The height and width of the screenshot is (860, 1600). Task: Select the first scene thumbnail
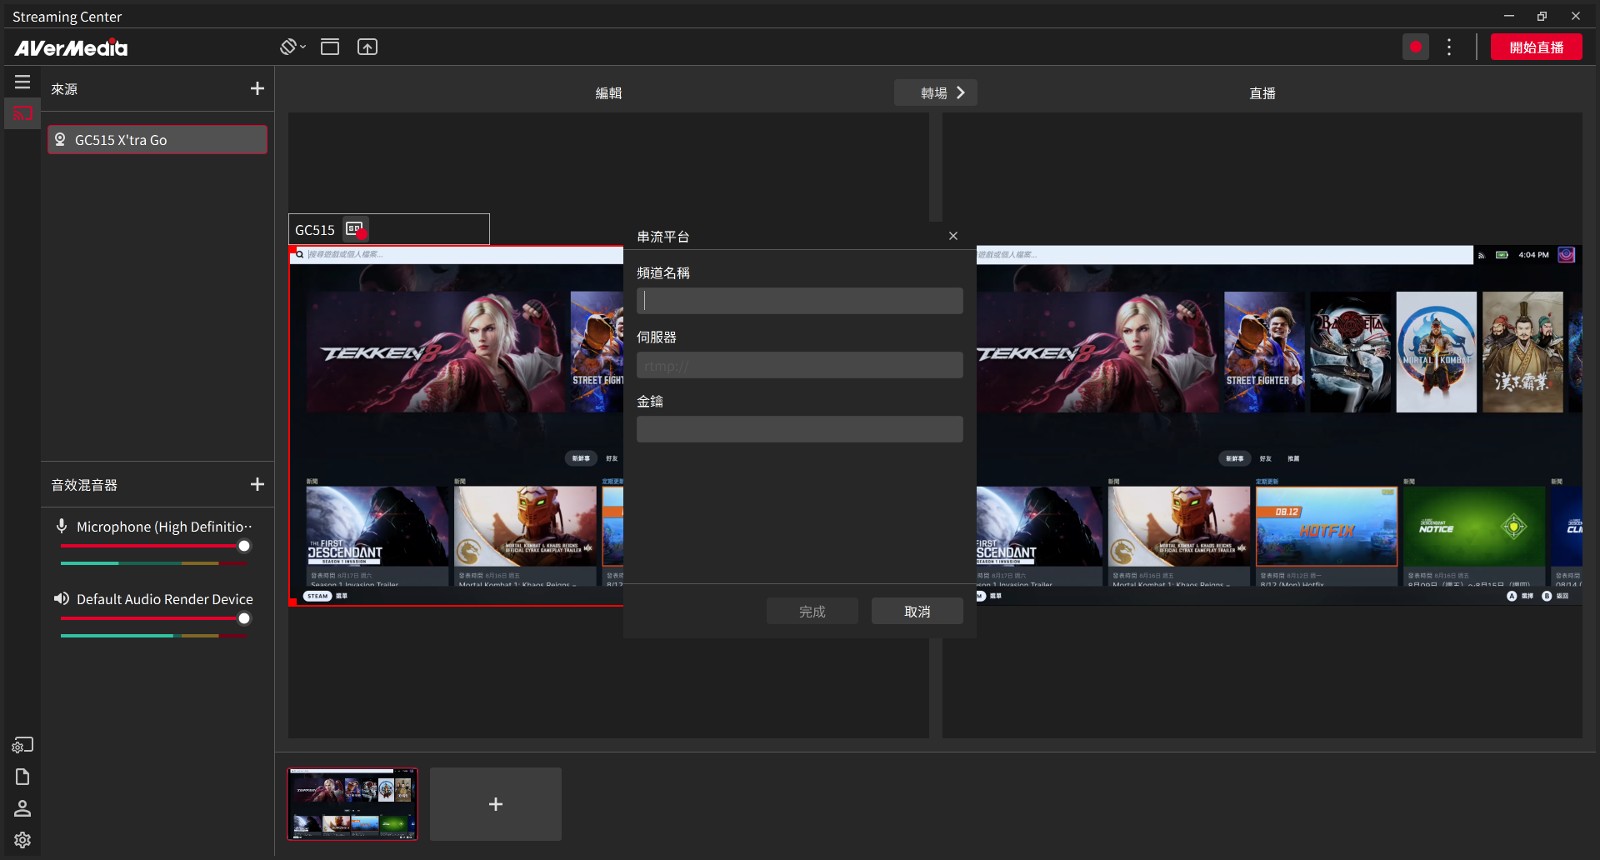pos(353,804)
